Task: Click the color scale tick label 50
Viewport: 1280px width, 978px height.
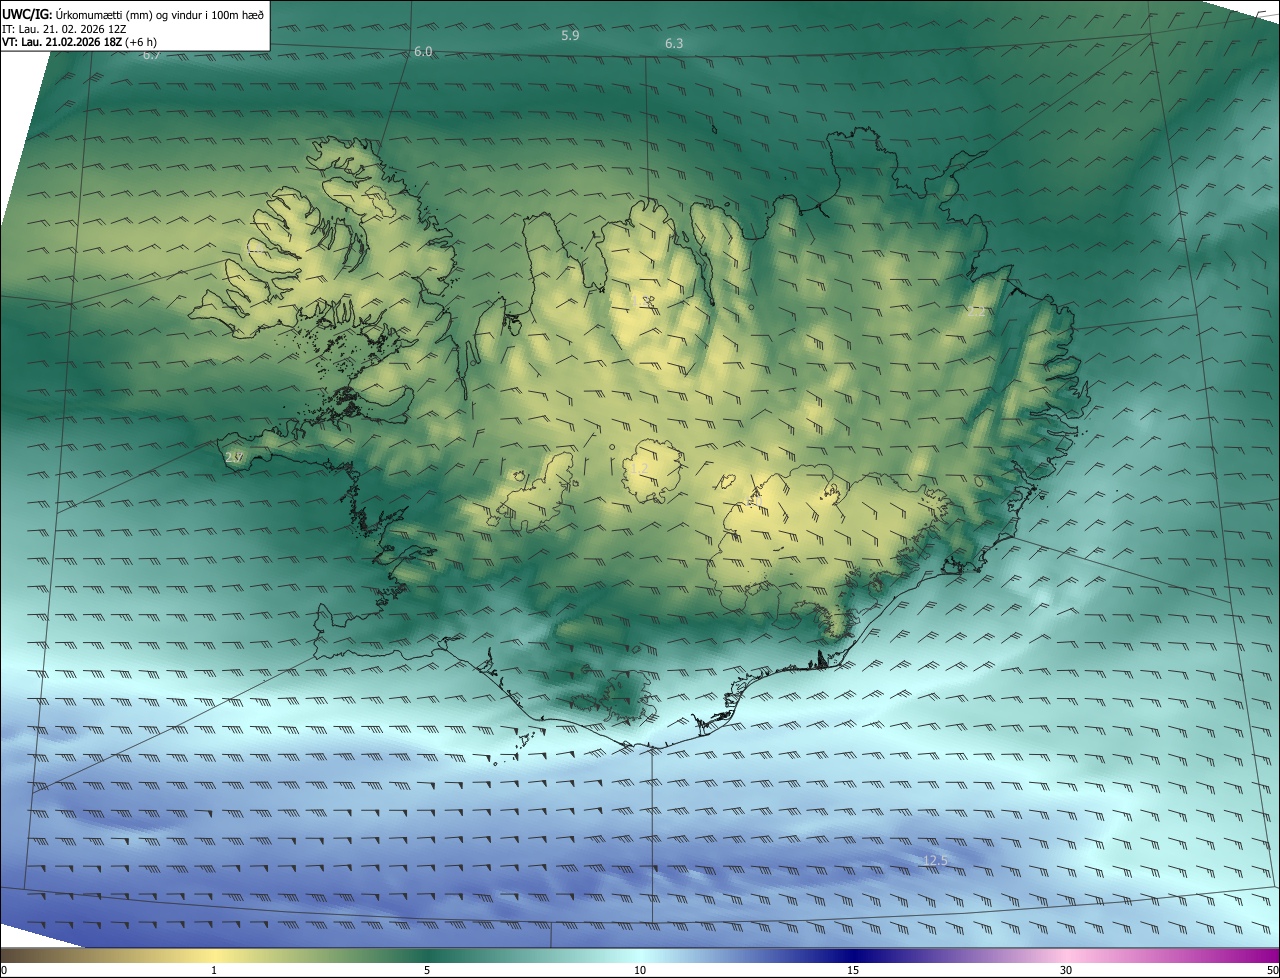Action: [1272, 970]
